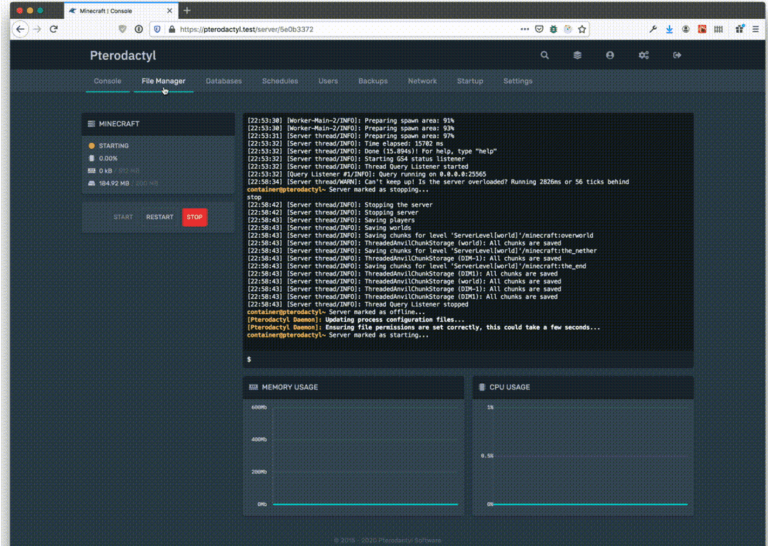The height and width of the screenshot is (546, 768).
Task: Click the 184.92 MB disk value
Action: [114, 184]
